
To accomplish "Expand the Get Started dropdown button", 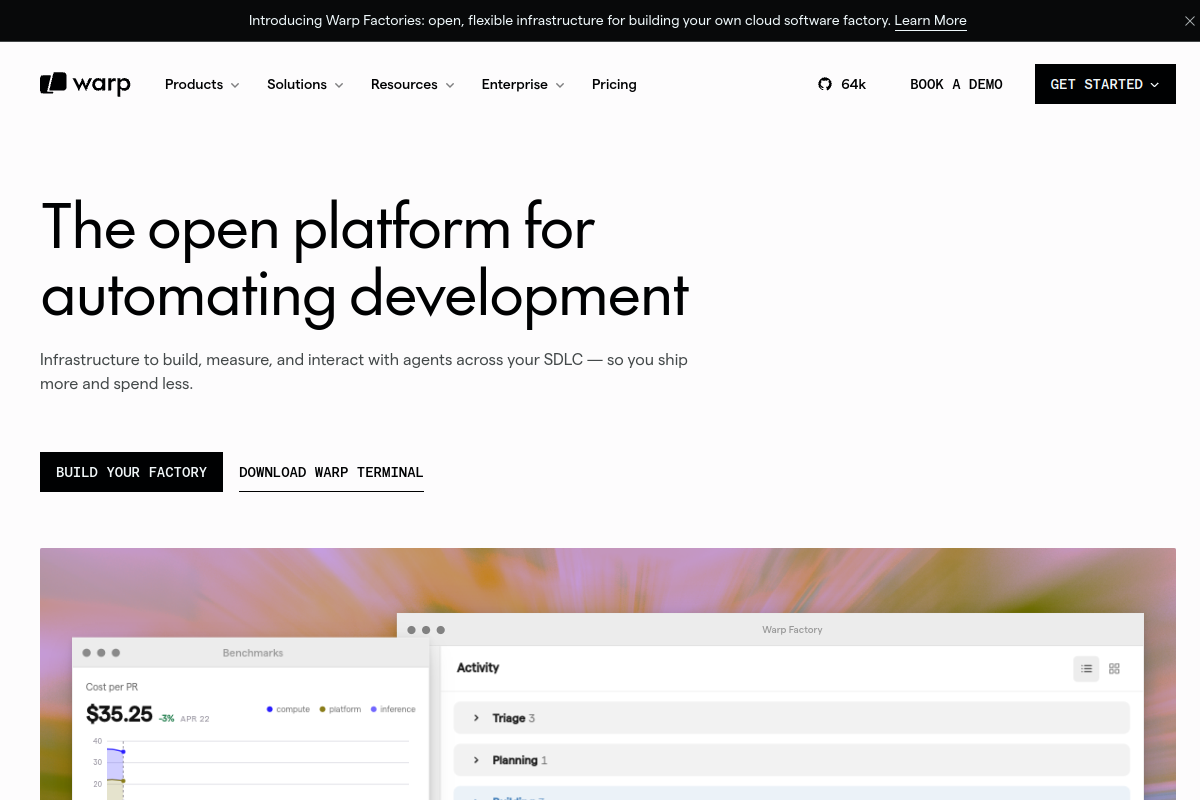I will click(1105, 84).
